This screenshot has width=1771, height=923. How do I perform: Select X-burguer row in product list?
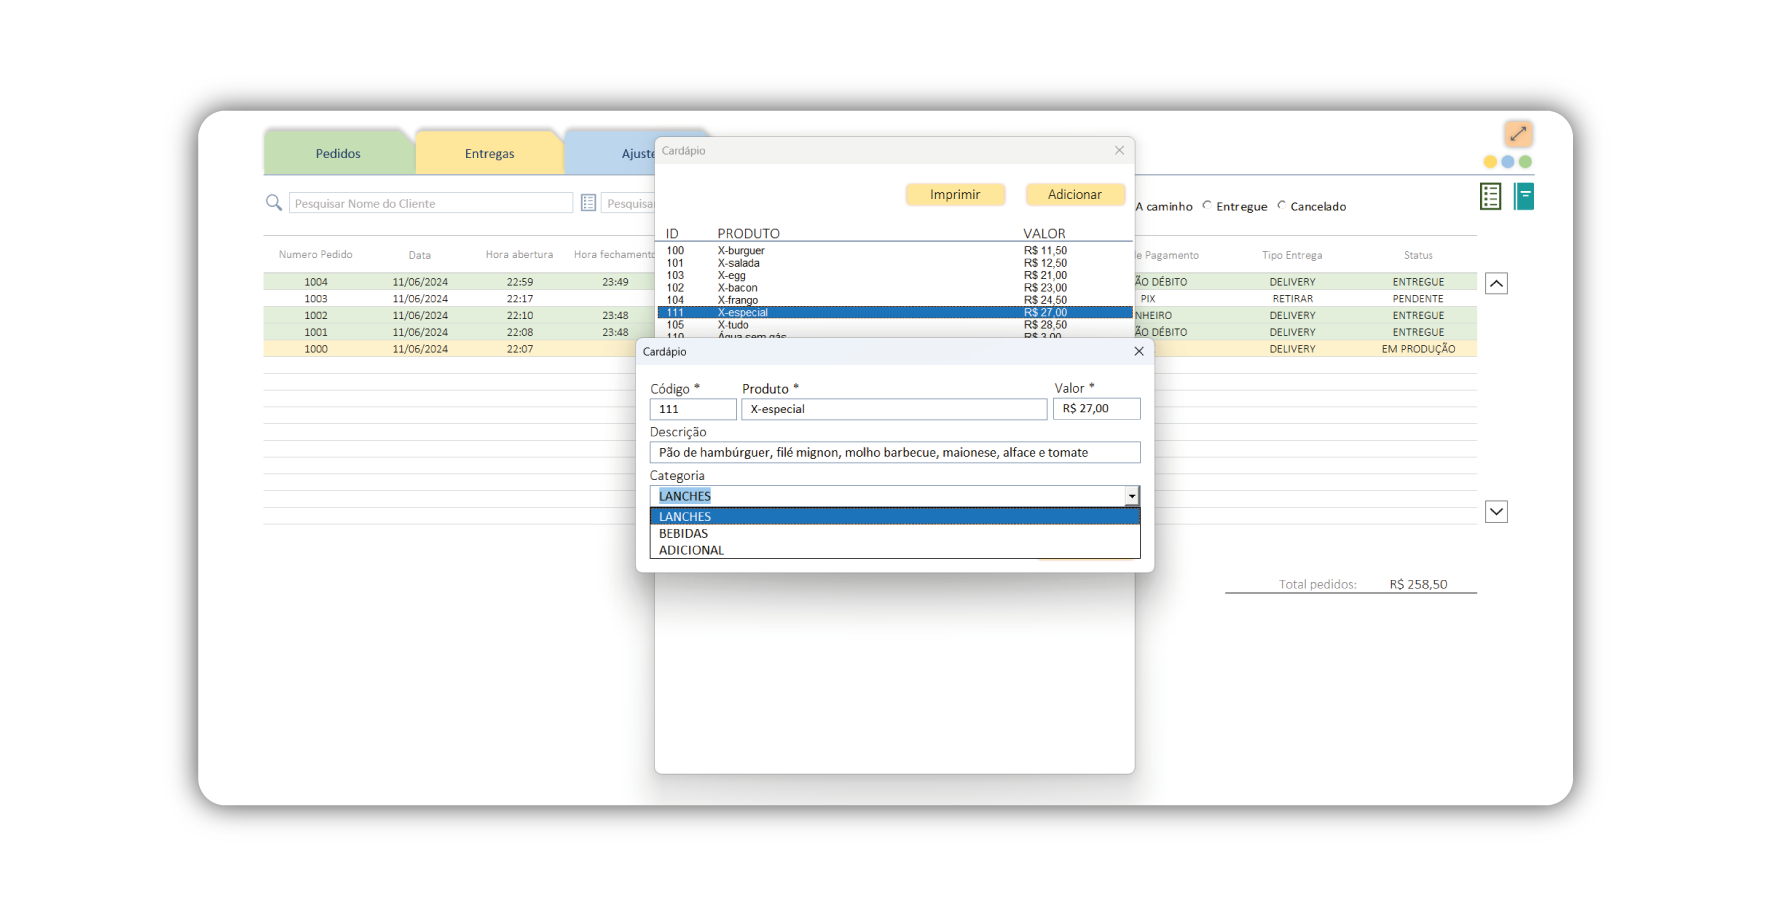point(895,251)
